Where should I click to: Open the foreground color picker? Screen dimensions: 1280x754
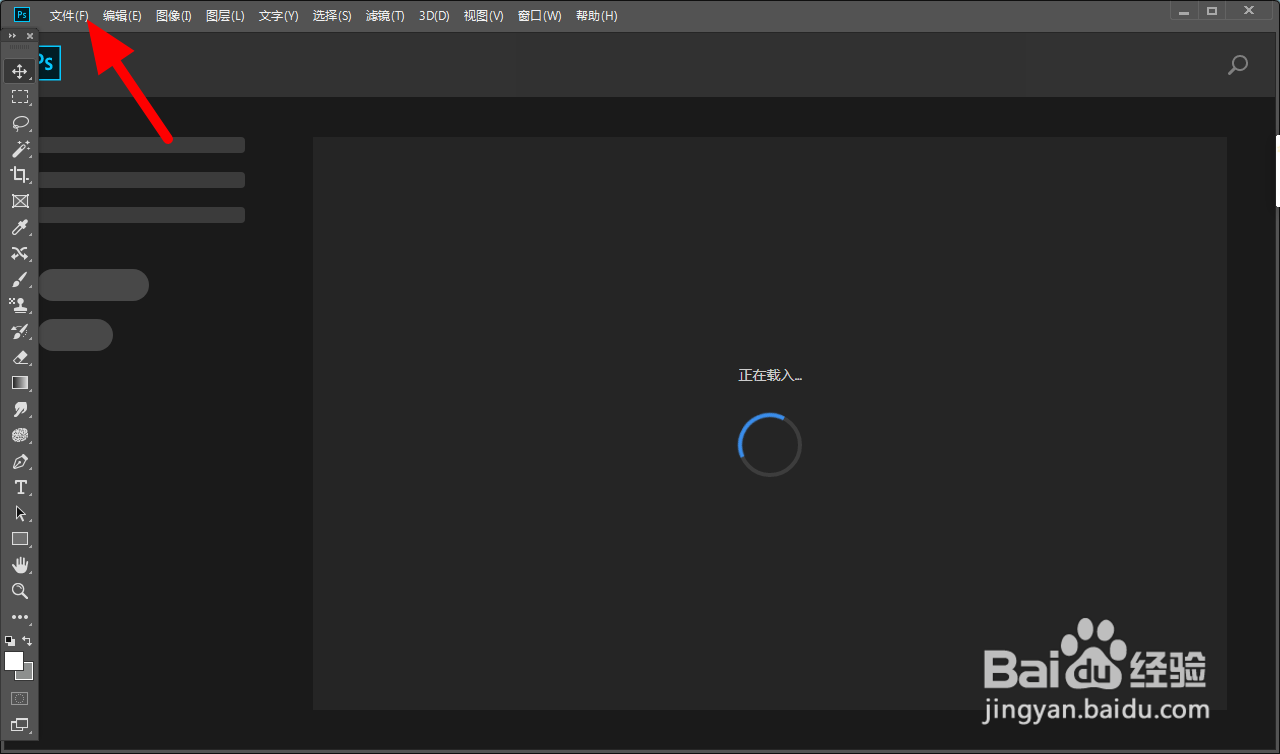click(x=14, y=661)
